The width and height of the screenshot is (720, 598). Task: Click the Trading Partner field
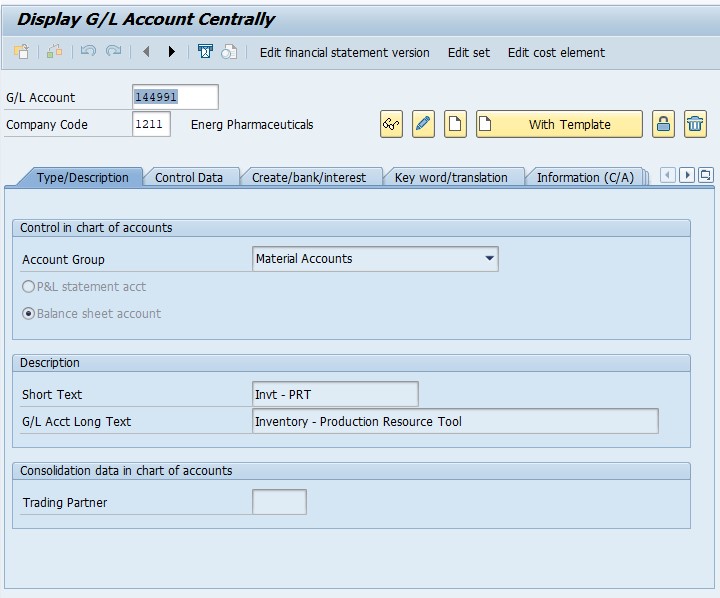[279, 502]
